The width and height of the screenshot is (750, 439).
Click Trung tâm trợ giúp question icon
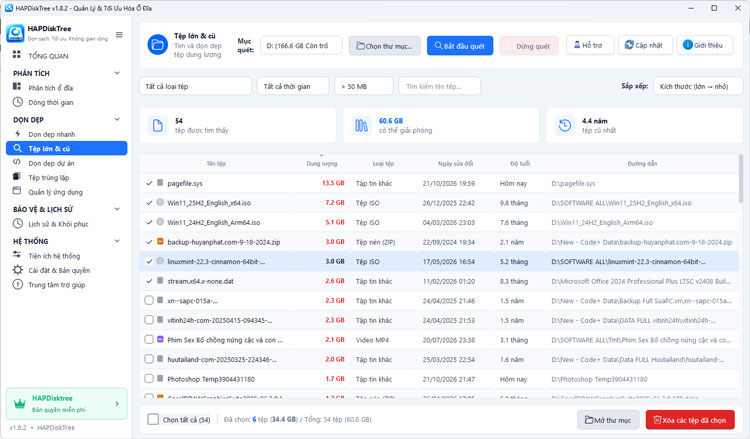pyautogui.click(x=18, y=285)
